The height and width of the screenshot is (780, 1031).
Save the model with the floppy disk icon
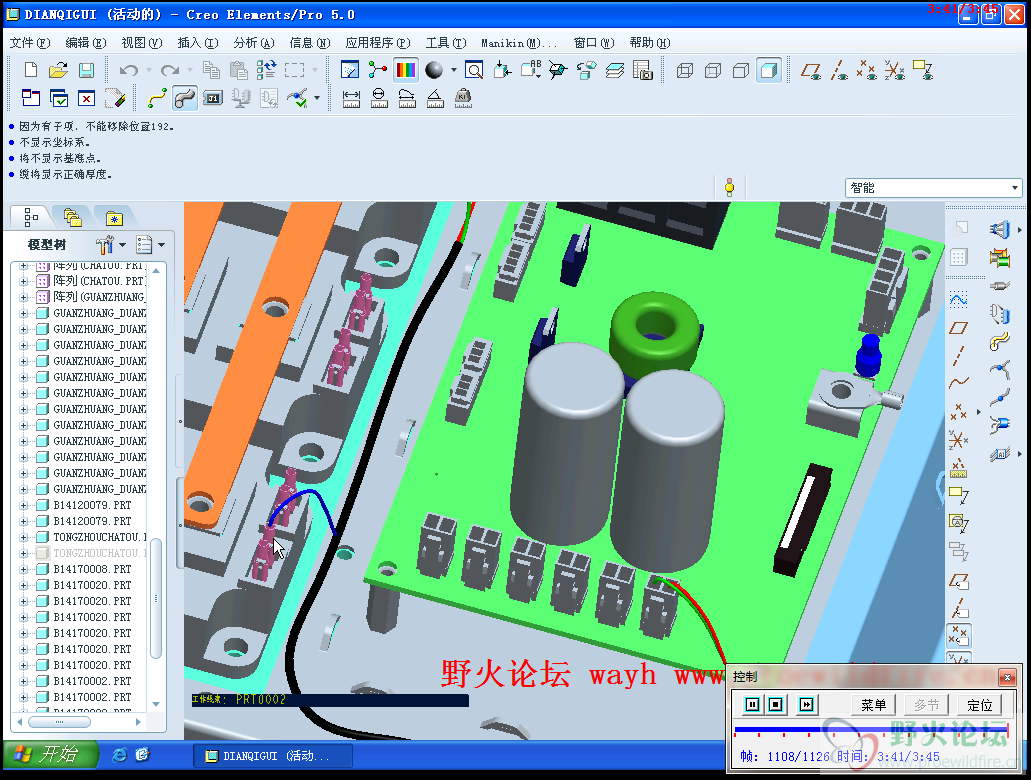point(86,70)
